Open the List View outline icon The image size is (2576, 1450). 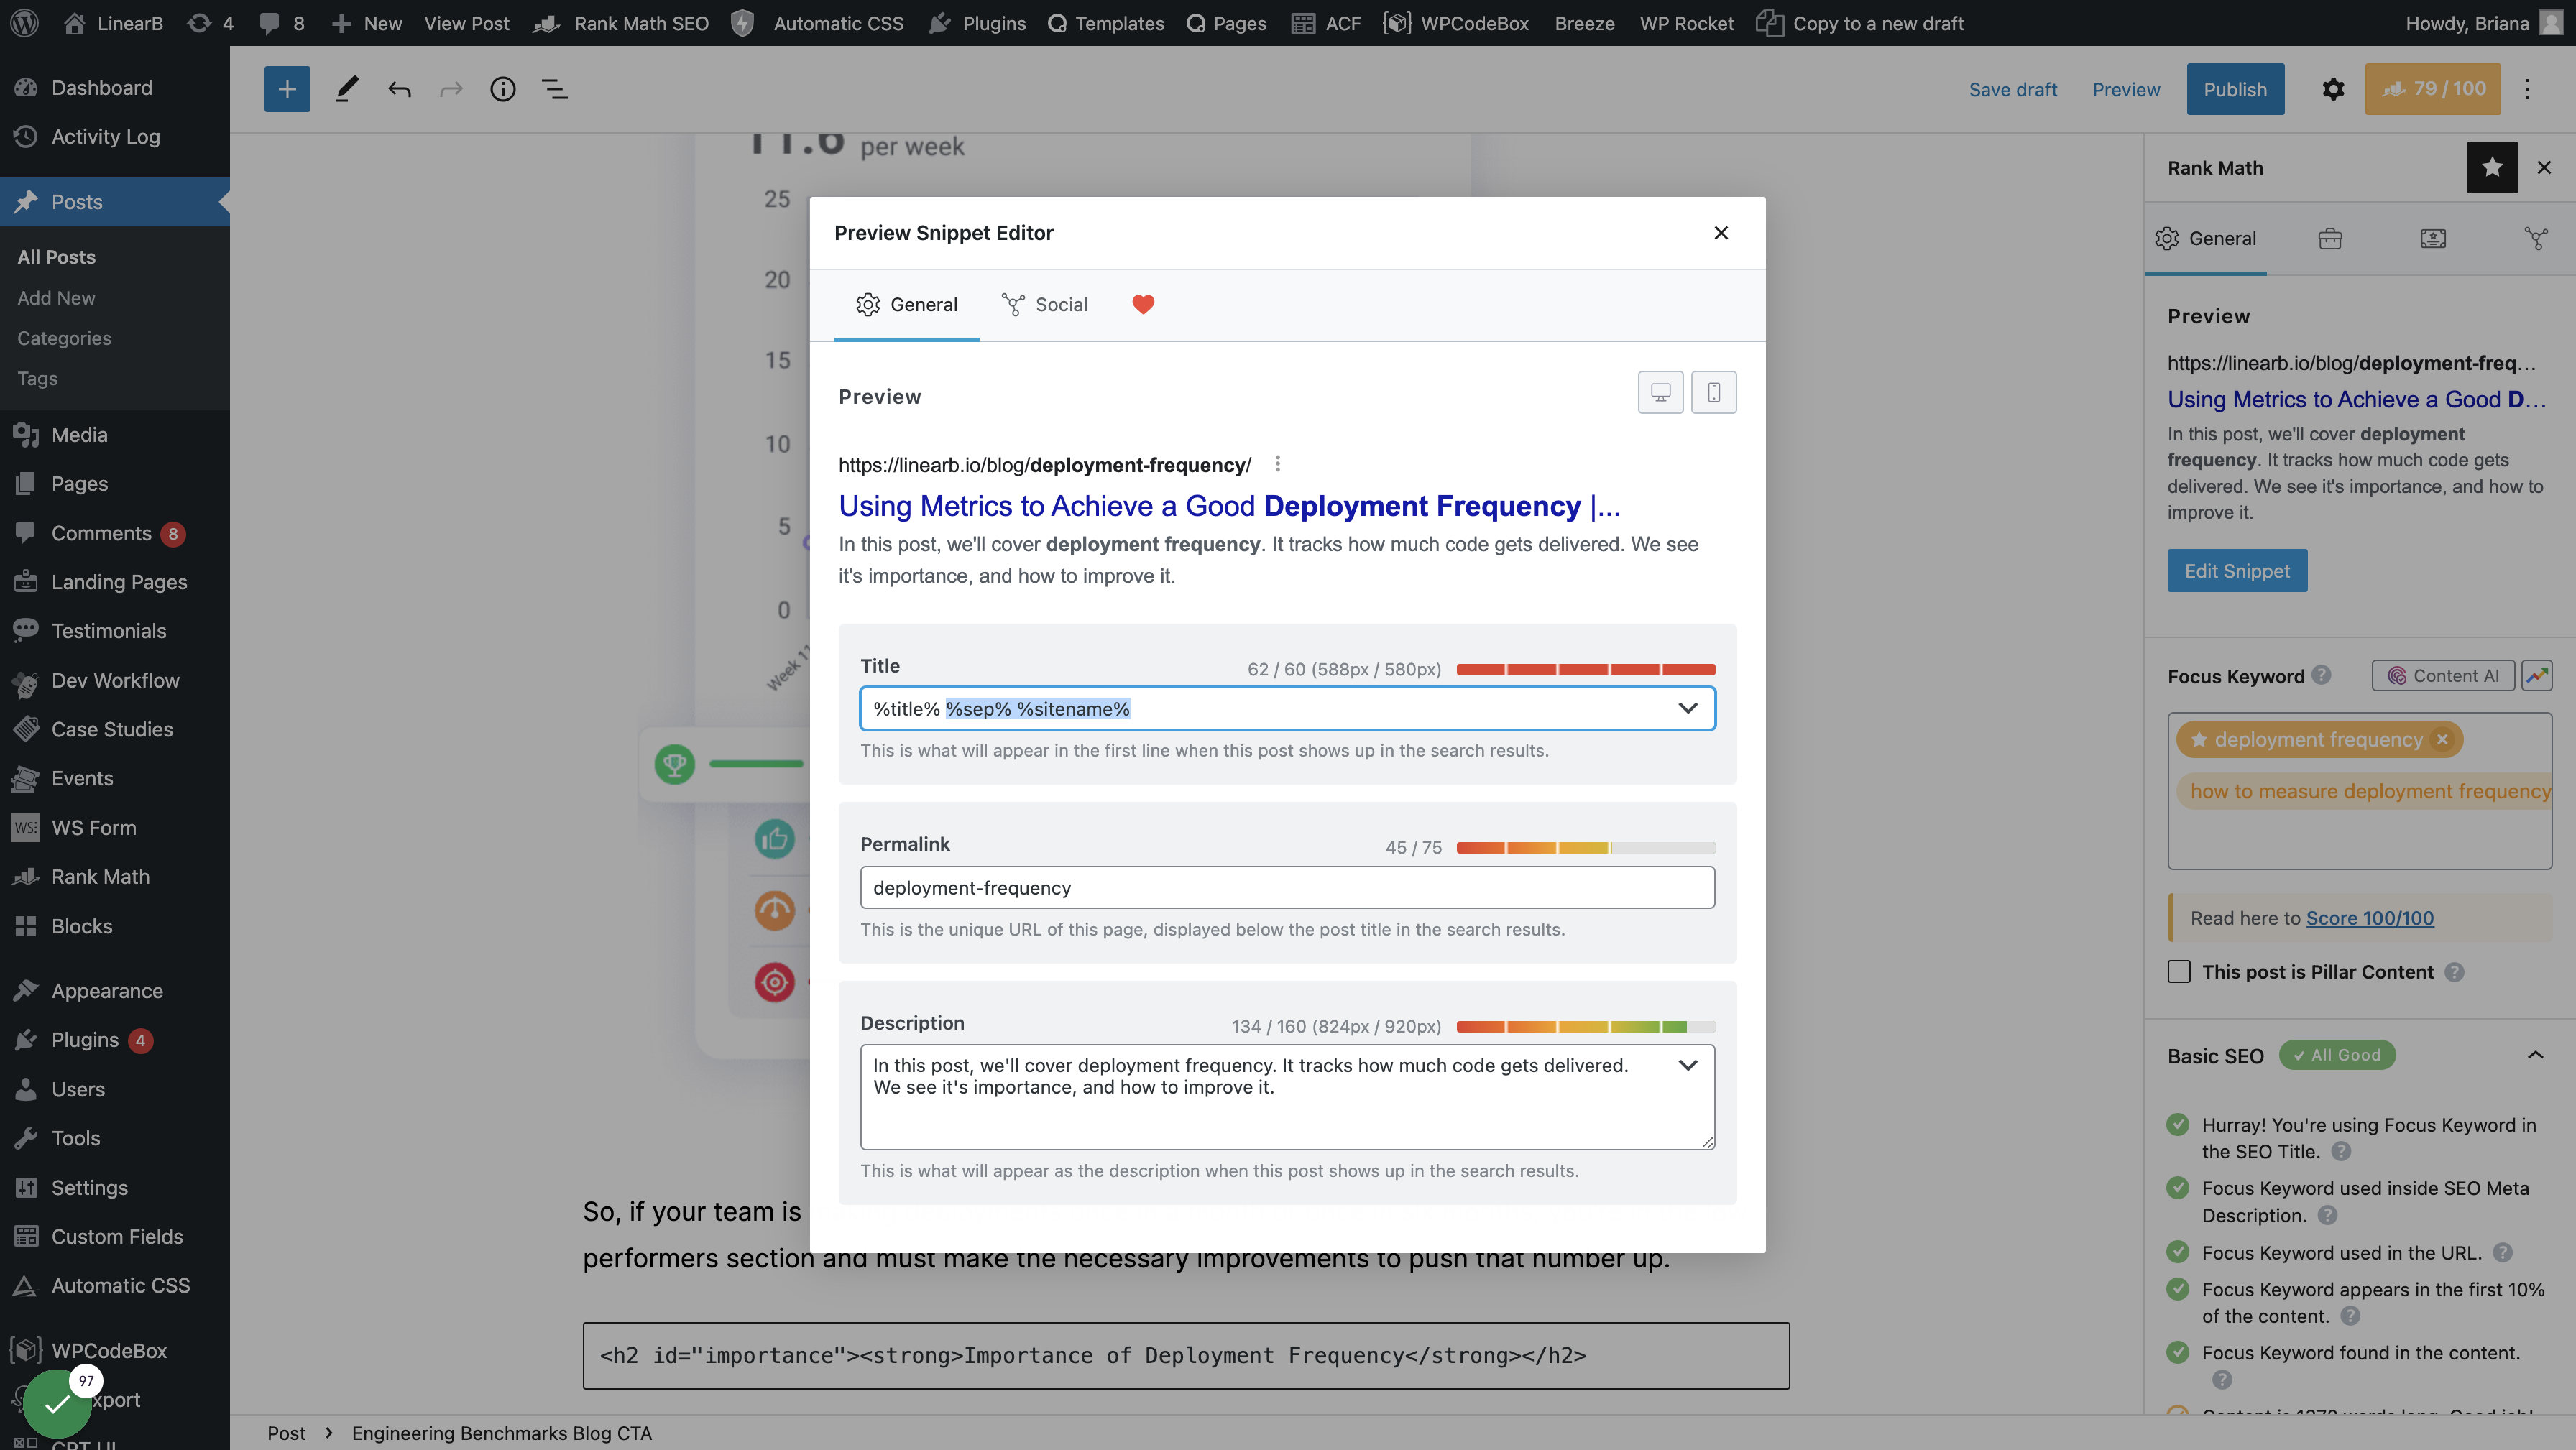(554, 89)
